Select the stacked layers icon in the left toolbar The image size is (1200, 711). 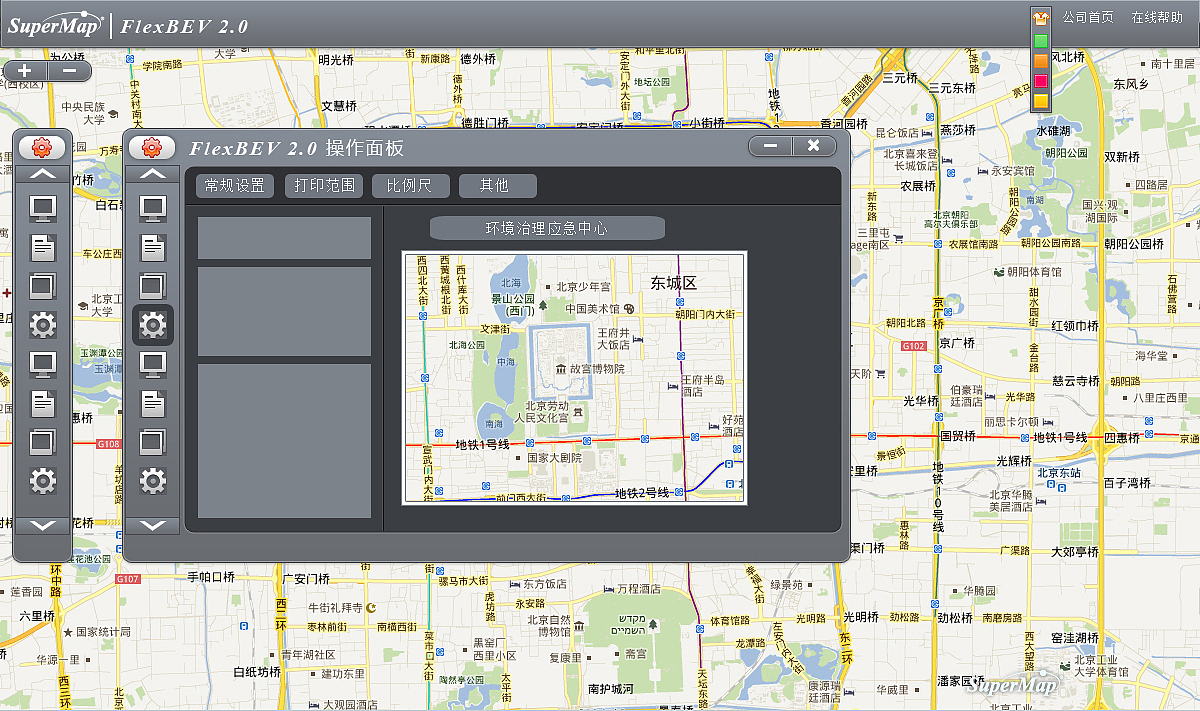click(42, 285)
